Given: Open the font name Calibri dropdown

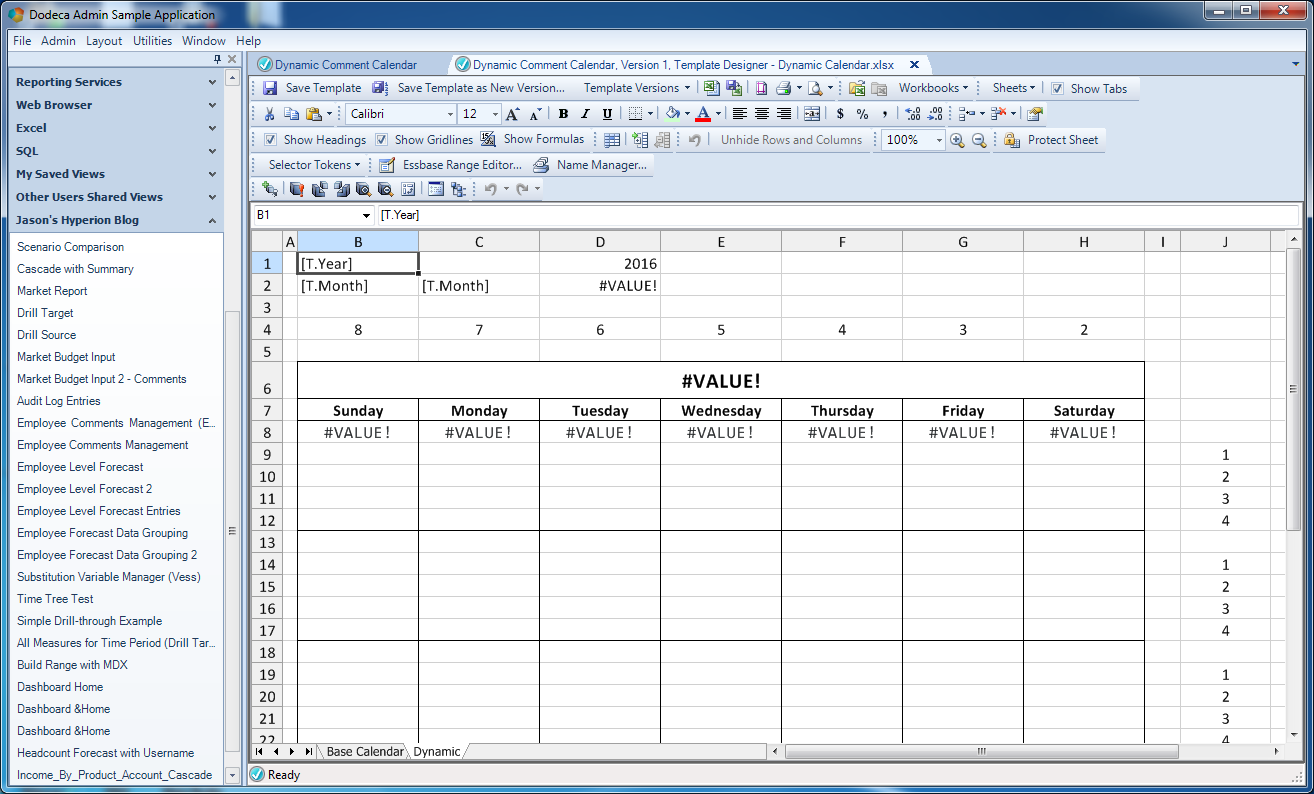Looking at the screenshot, I should (x=449, y=114).
